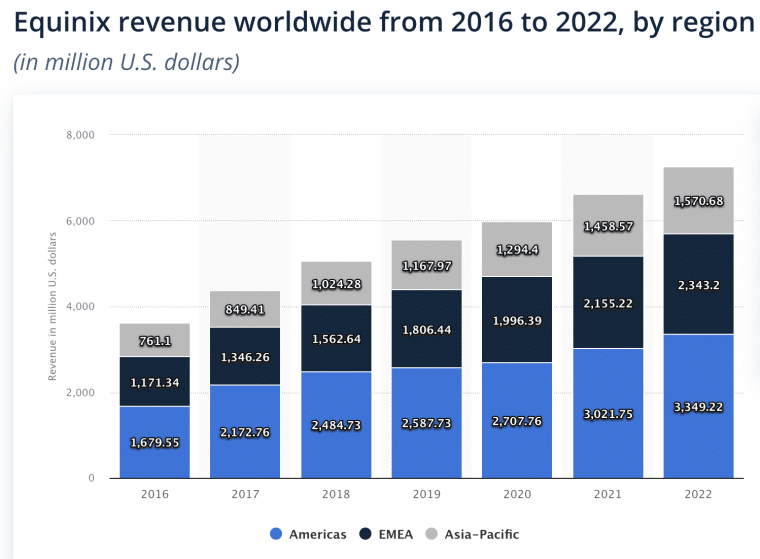Click the 2017 Americas value 2,172.76
The image size is (760, 559).
[x=245, y=432]
